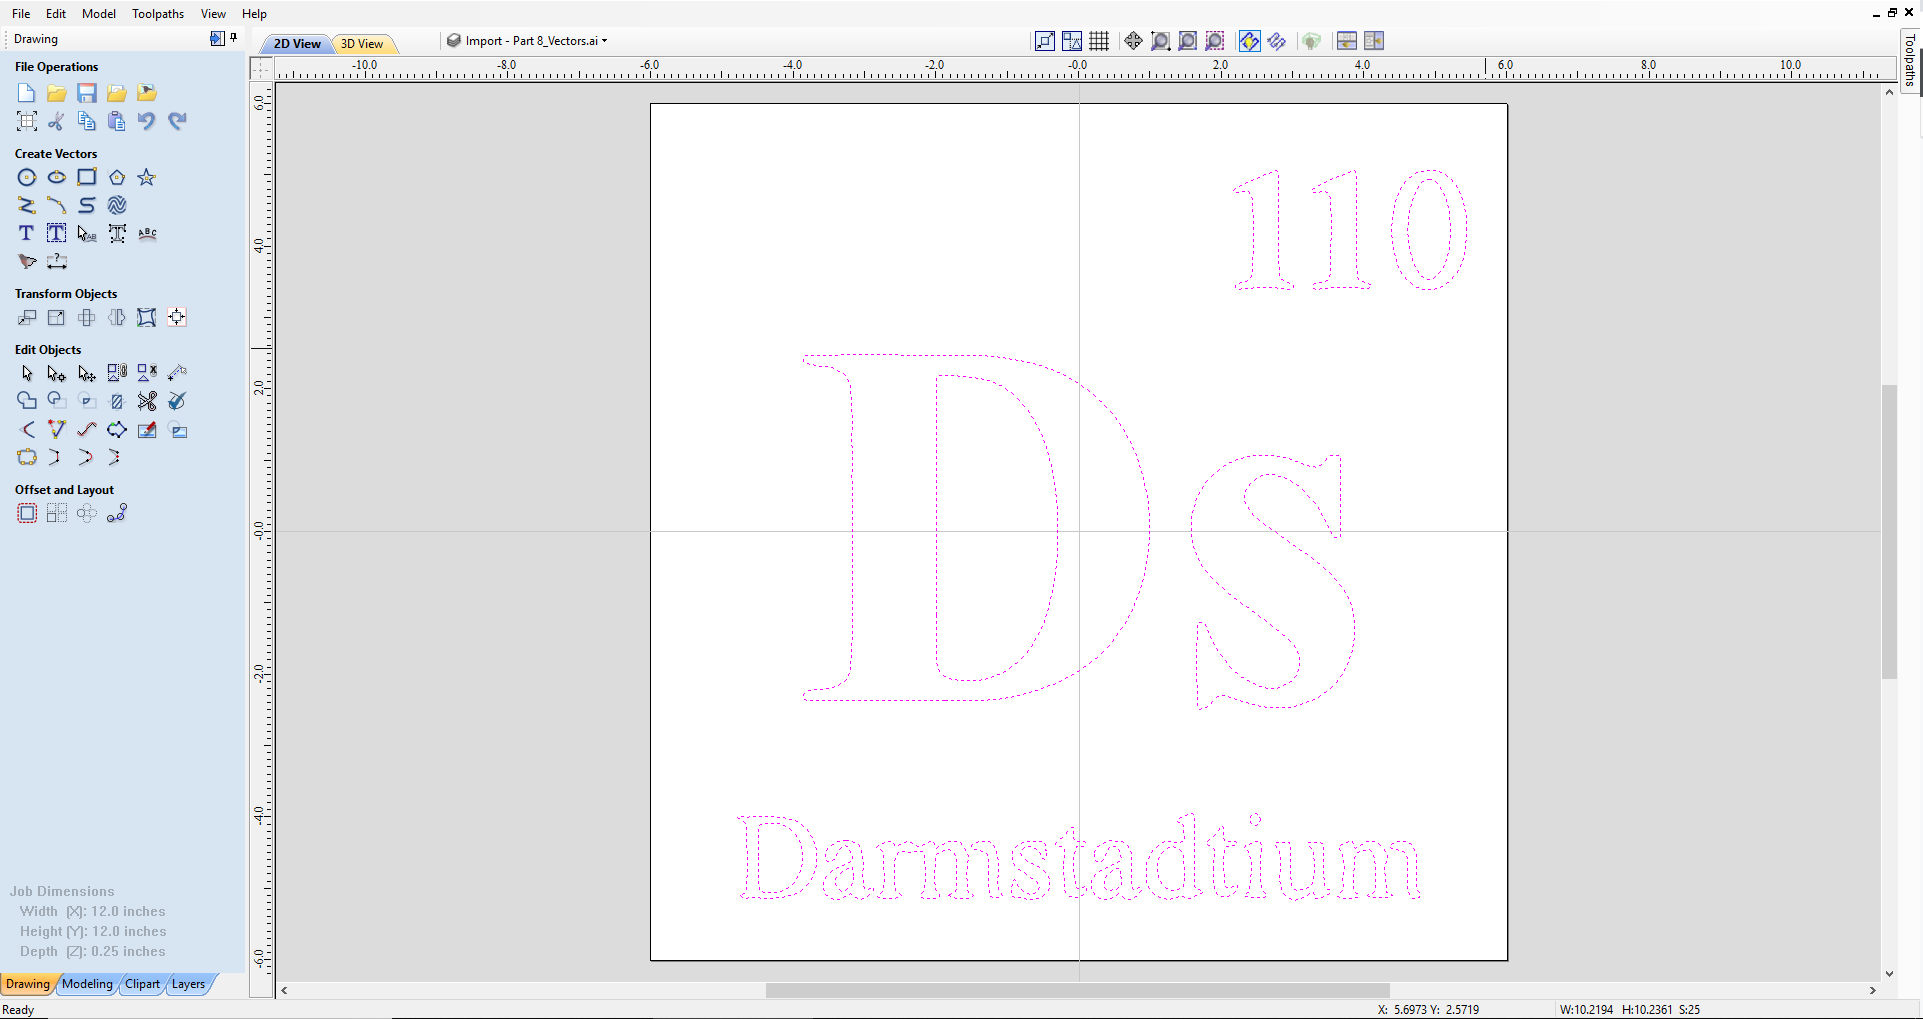
Task: Click the Pan view arrows icon
Action: (1133, 41)
